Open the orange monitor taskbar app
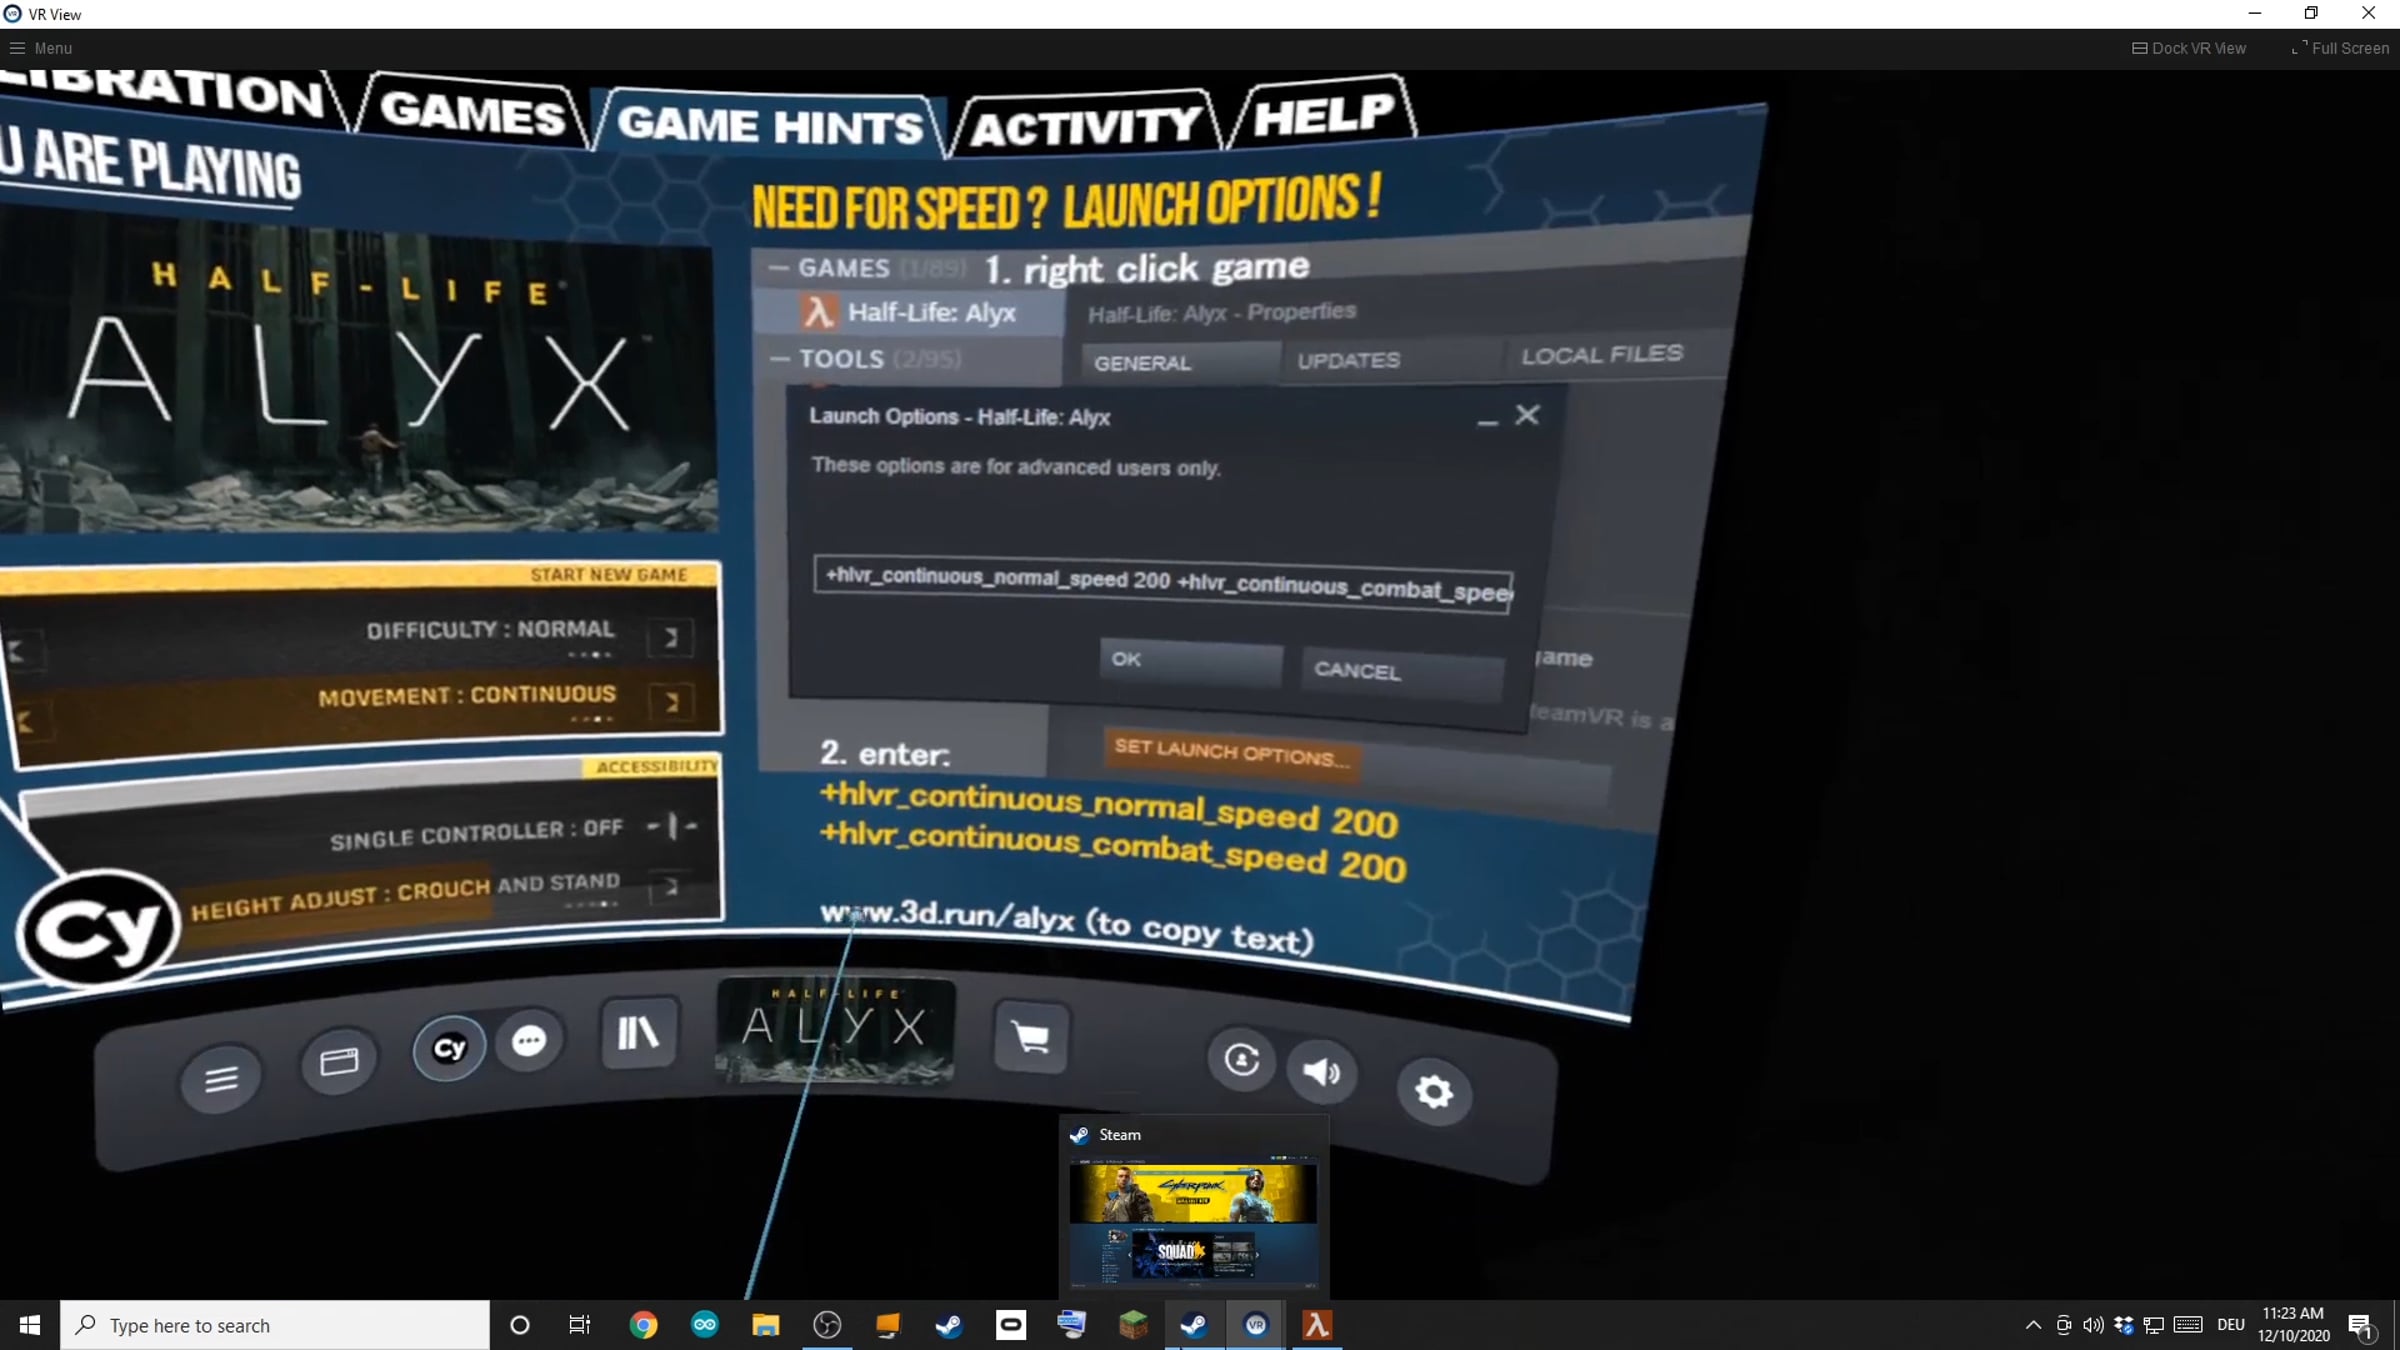This screenshot has width=2400, height=1350. tap(888, 1326)
